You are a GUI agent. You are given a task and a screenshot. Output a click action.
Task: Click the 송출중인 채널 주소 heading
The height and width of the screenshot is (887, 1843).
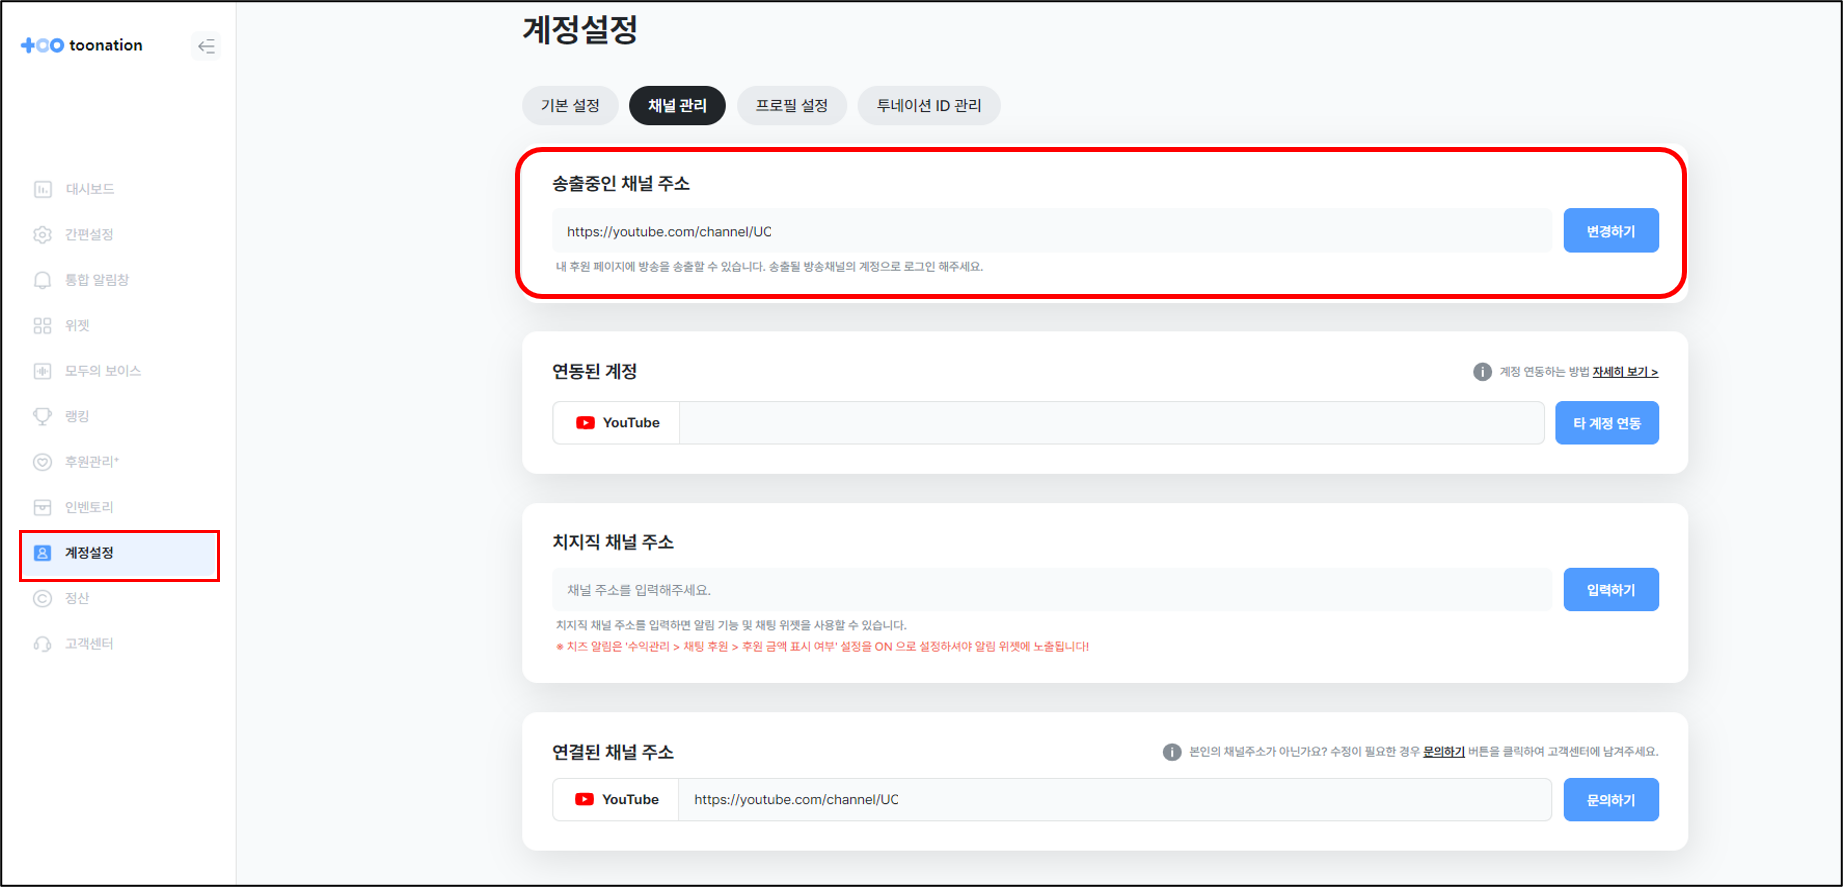pos(621,184)
